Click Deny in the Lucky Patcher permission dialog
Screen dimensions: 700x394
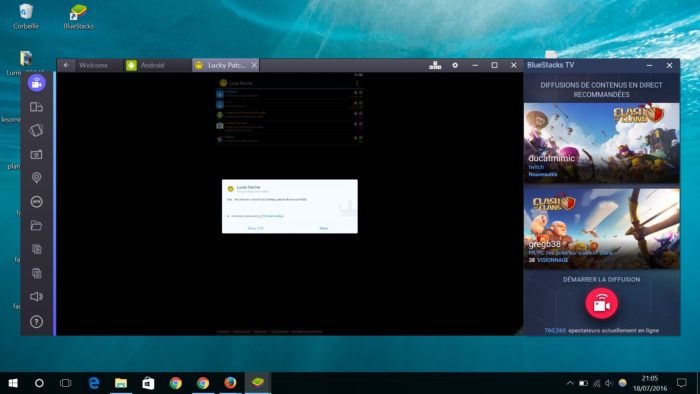pos(255,228)
